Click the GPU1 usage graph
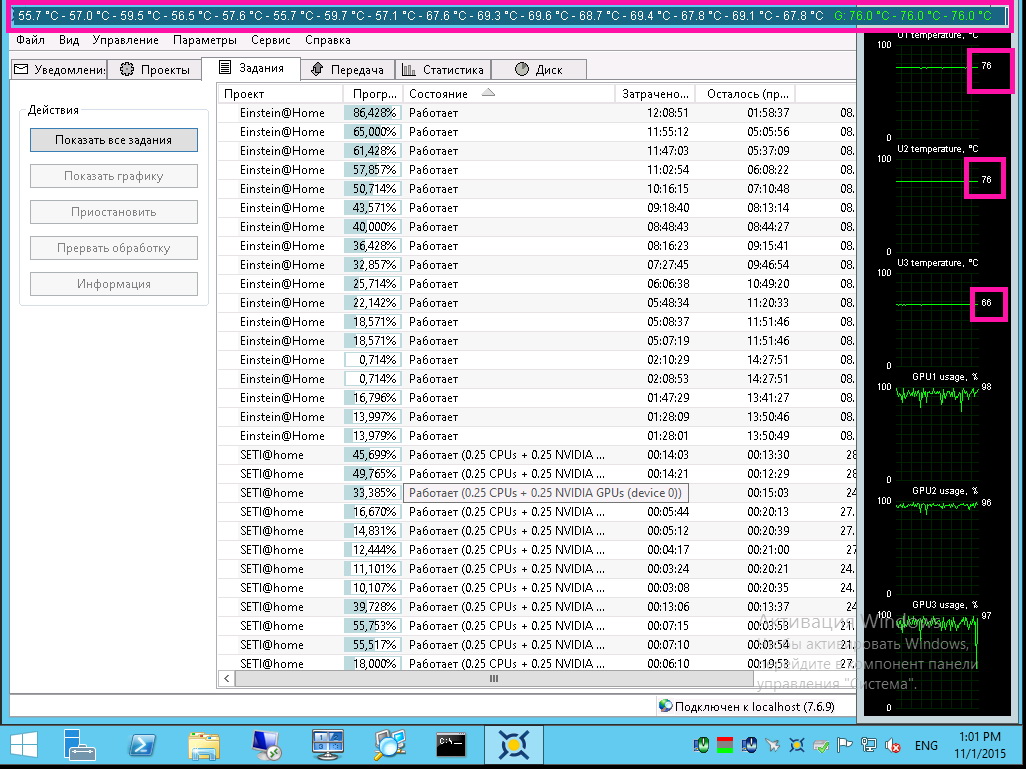 [937, 433]
